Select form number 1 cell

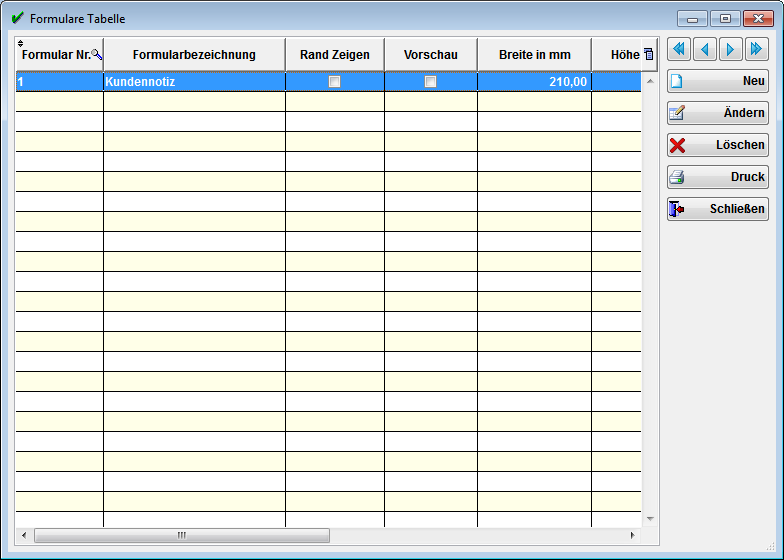click(x=60, y=82)
